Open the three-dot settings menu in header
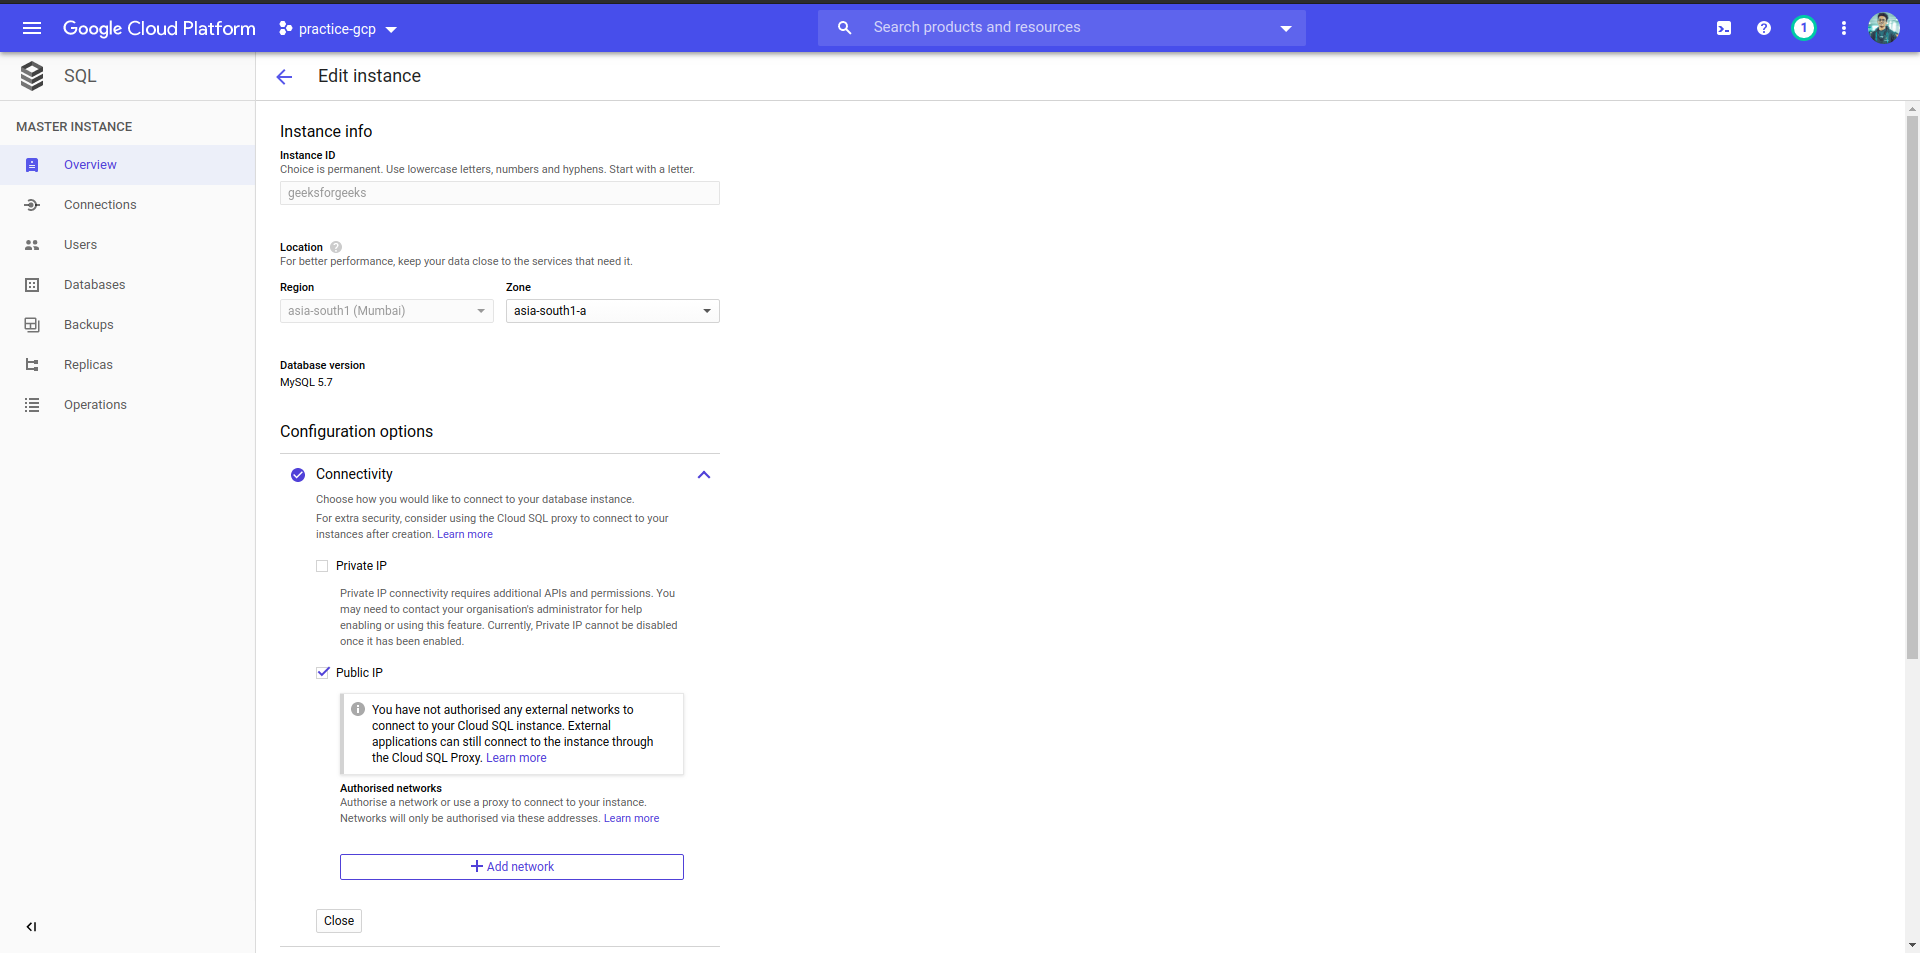1920x953 pixels. 1844,28
